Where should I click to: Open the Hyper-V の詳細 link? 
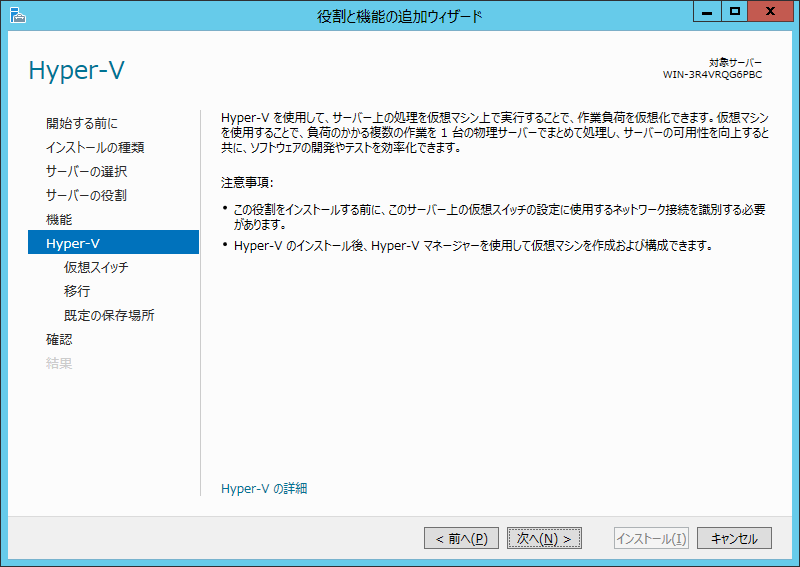264,488
